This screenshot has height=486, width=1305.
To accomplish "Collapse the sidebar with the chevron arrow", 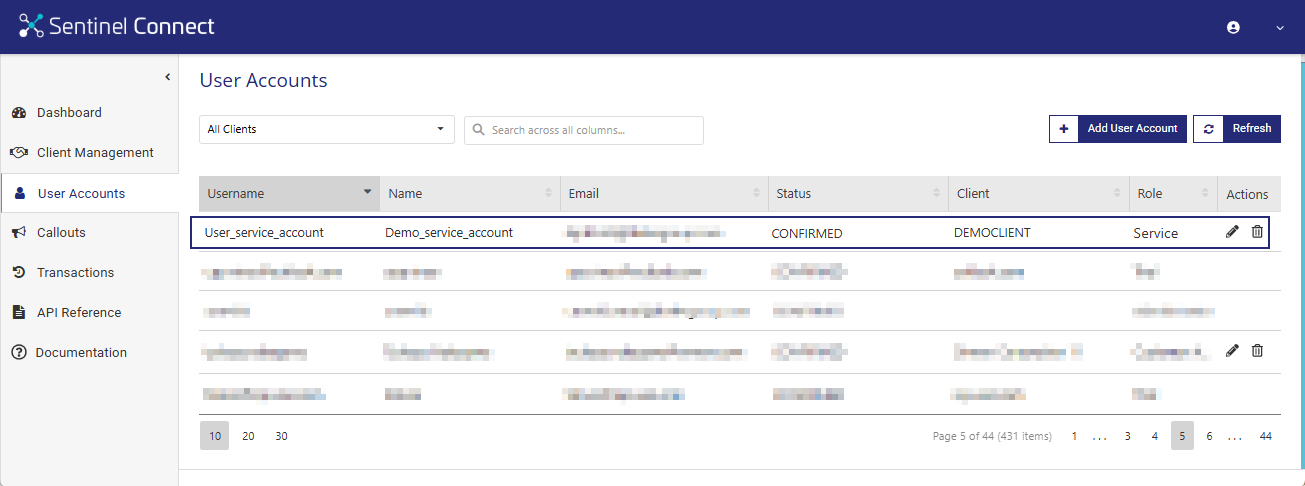I will [167, 77].
